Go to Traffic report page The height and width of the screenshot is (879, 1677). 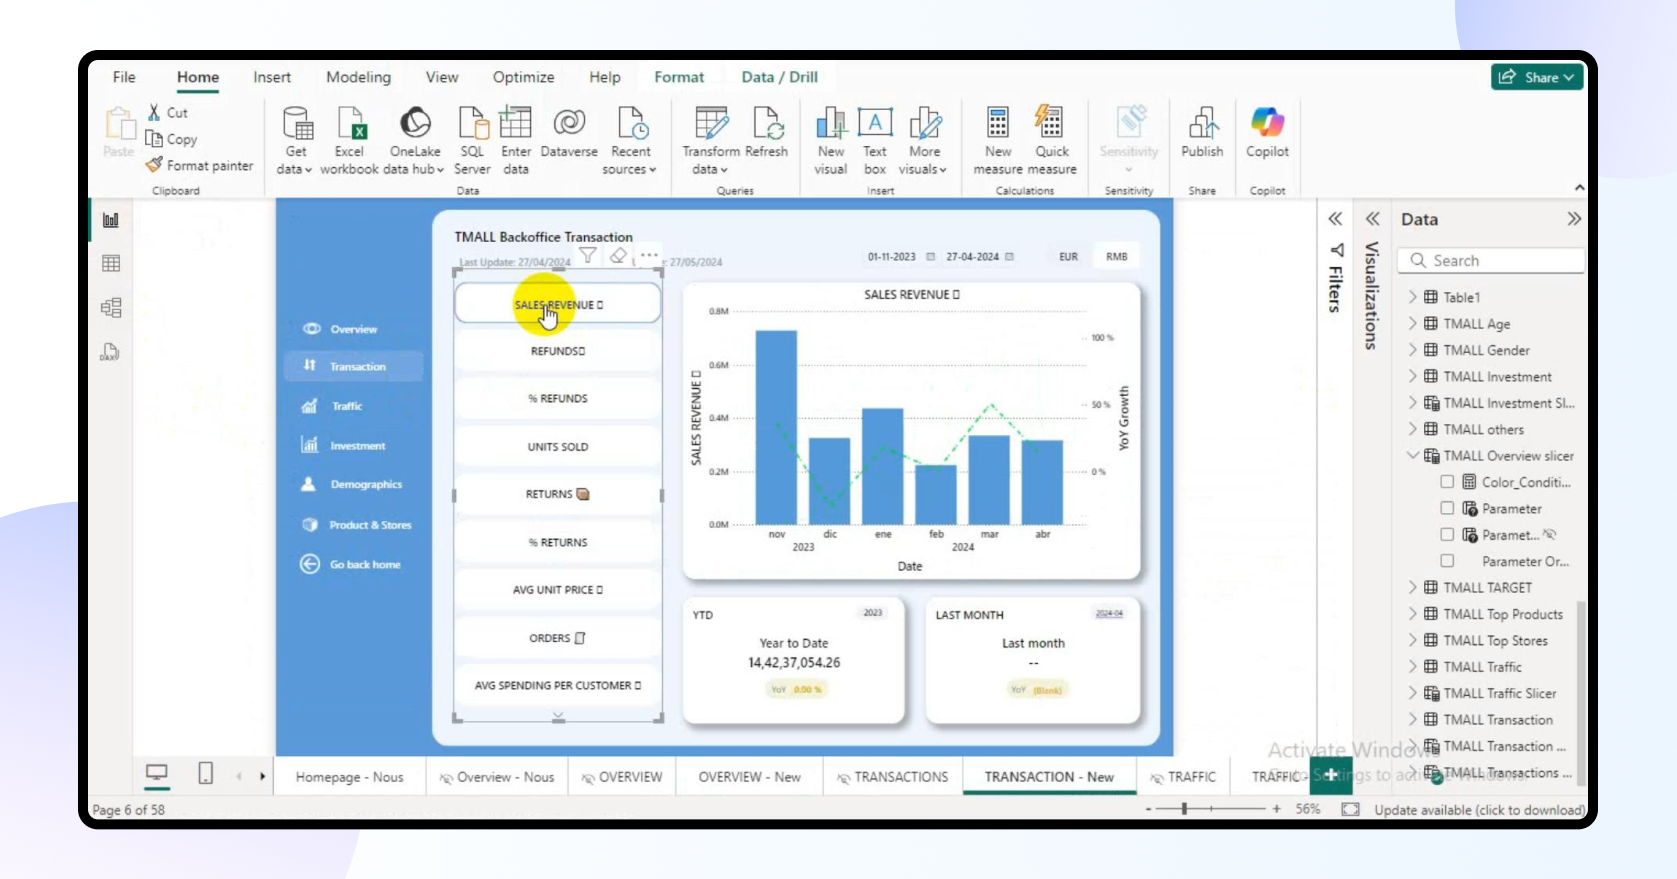coord(347,406)
